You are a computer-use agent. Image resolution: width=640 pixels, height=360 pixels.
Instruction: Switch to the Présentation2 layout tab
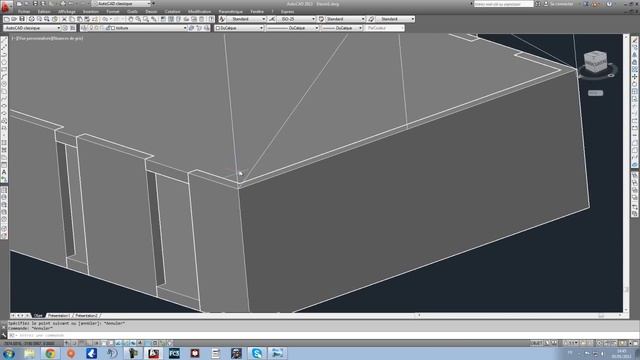(x=86, y=316)
